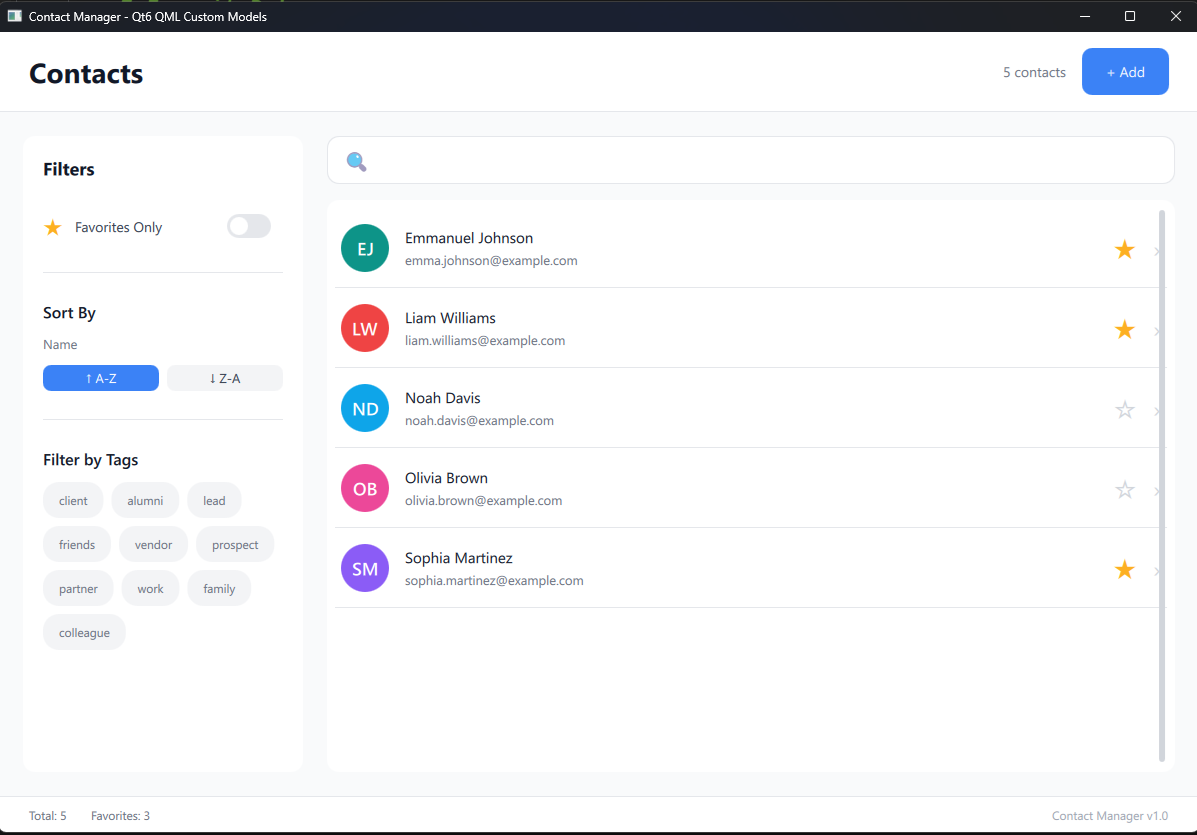Click the + Add button

(1125, 71)
